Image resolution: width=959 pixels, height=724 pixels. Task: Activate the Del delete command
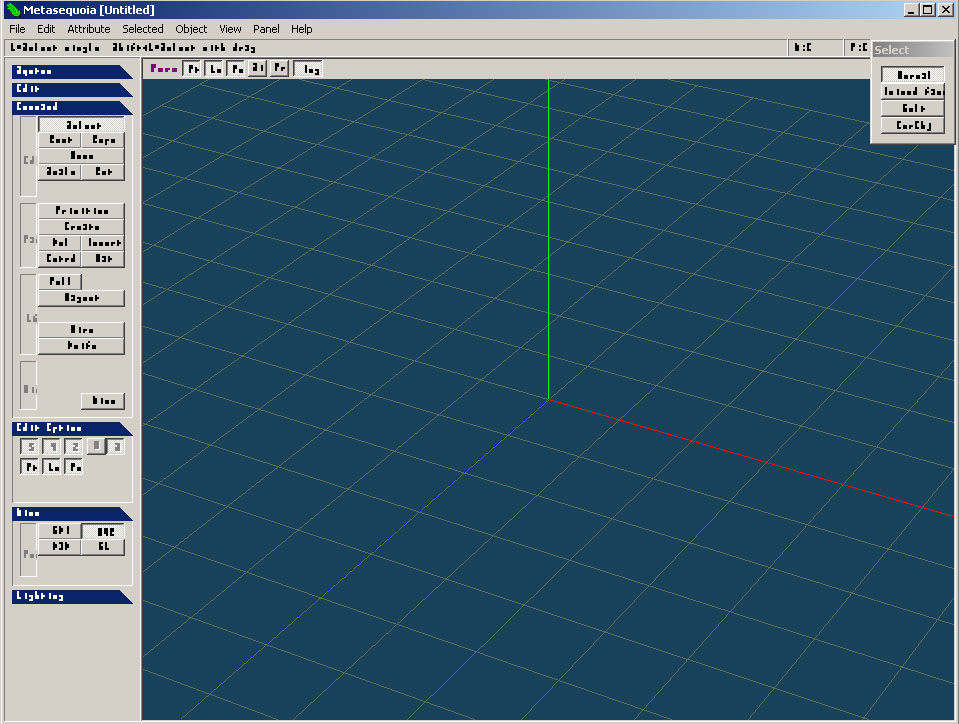point(60,243)
